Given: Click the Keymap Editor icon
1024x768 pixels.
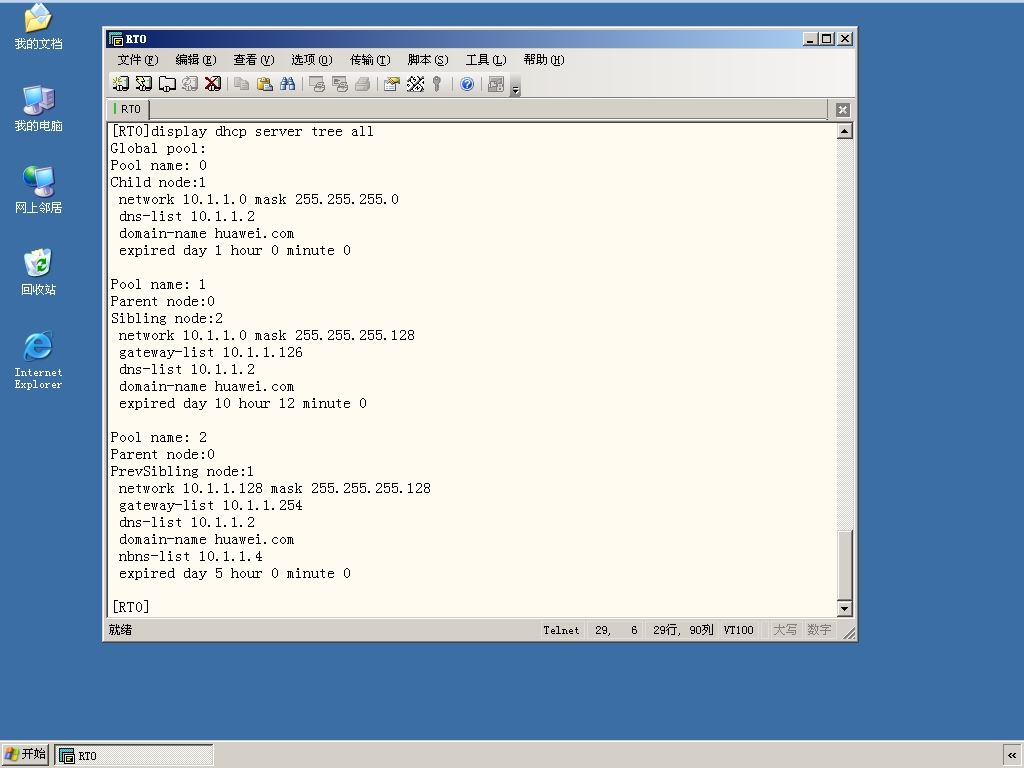Looking at the screenshot, I should [x=415, y=84].
